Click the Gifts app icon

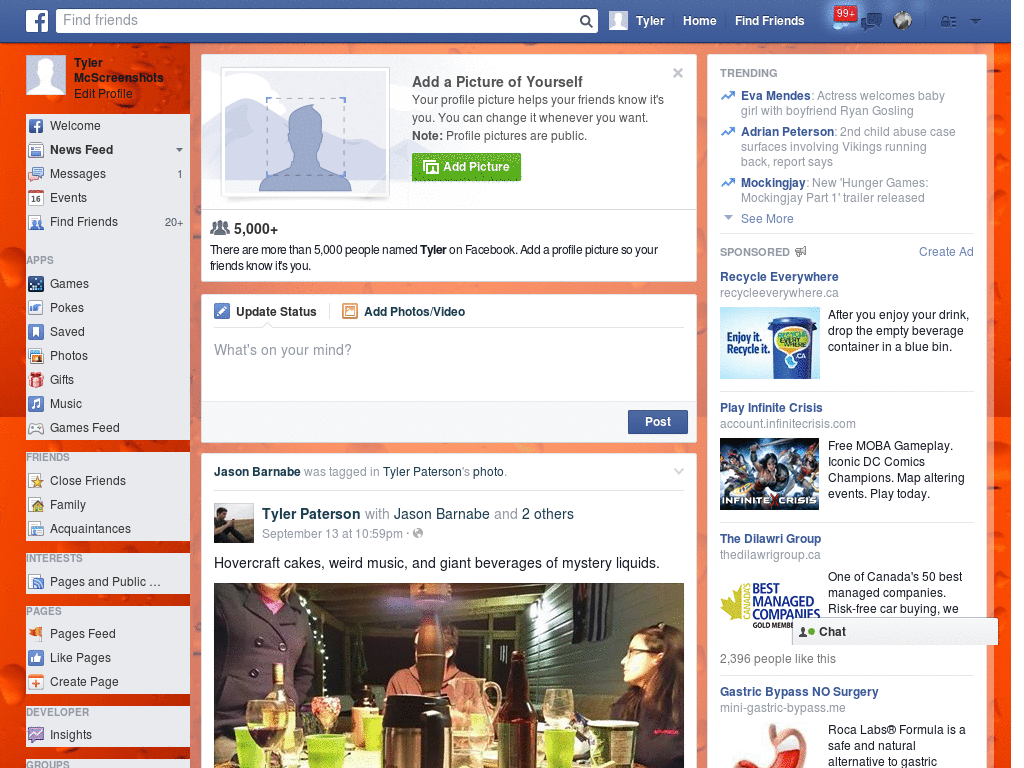tap(36, 380)
